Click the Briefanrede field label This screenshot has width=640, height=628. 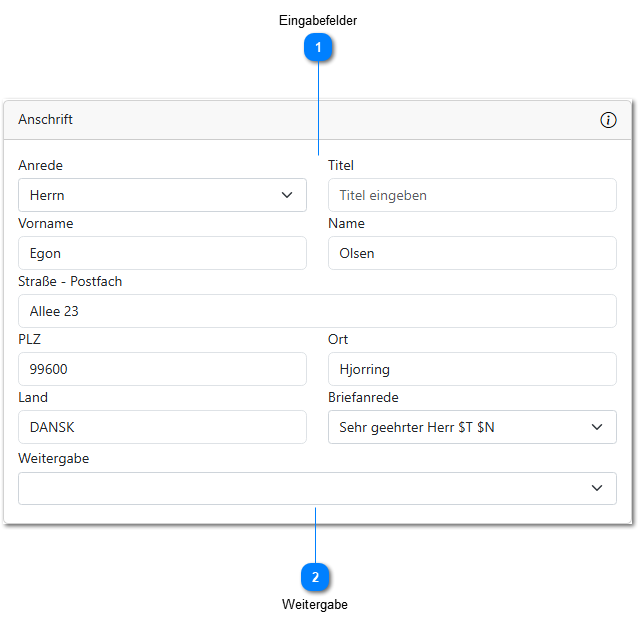363,398
